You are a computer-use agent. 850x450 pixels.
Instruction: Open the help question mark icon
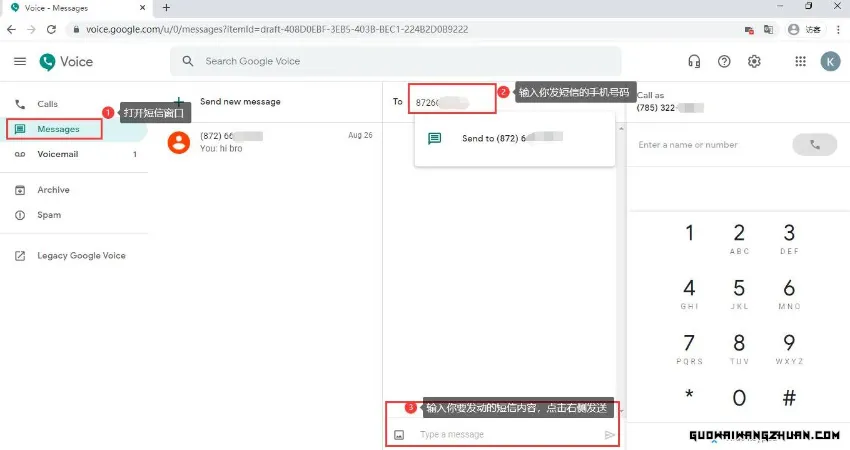click(724, 61)
